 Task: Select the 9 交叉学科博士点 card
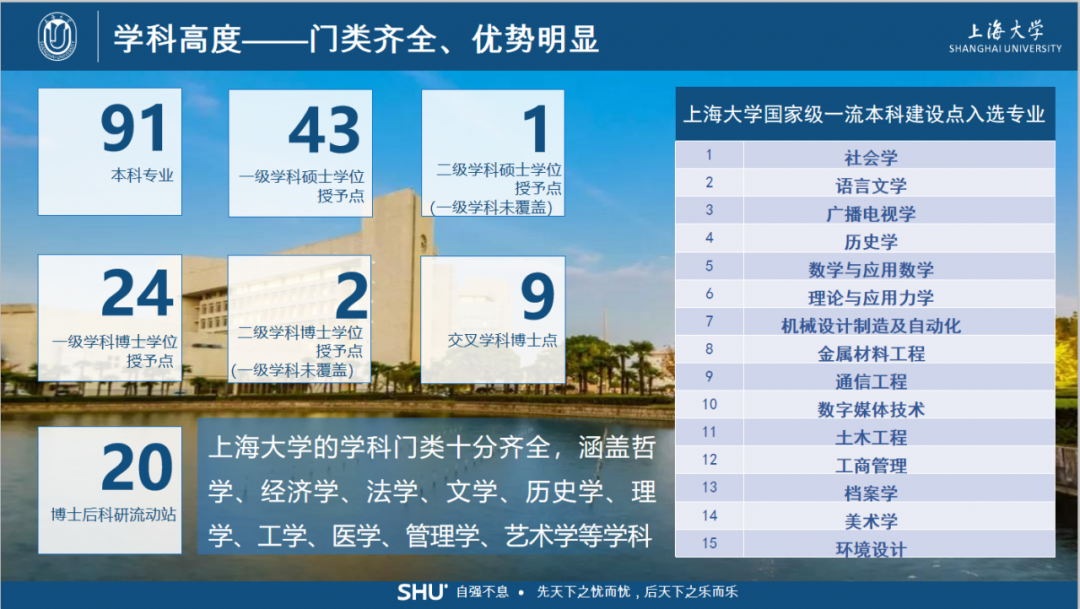click(492, 318)
